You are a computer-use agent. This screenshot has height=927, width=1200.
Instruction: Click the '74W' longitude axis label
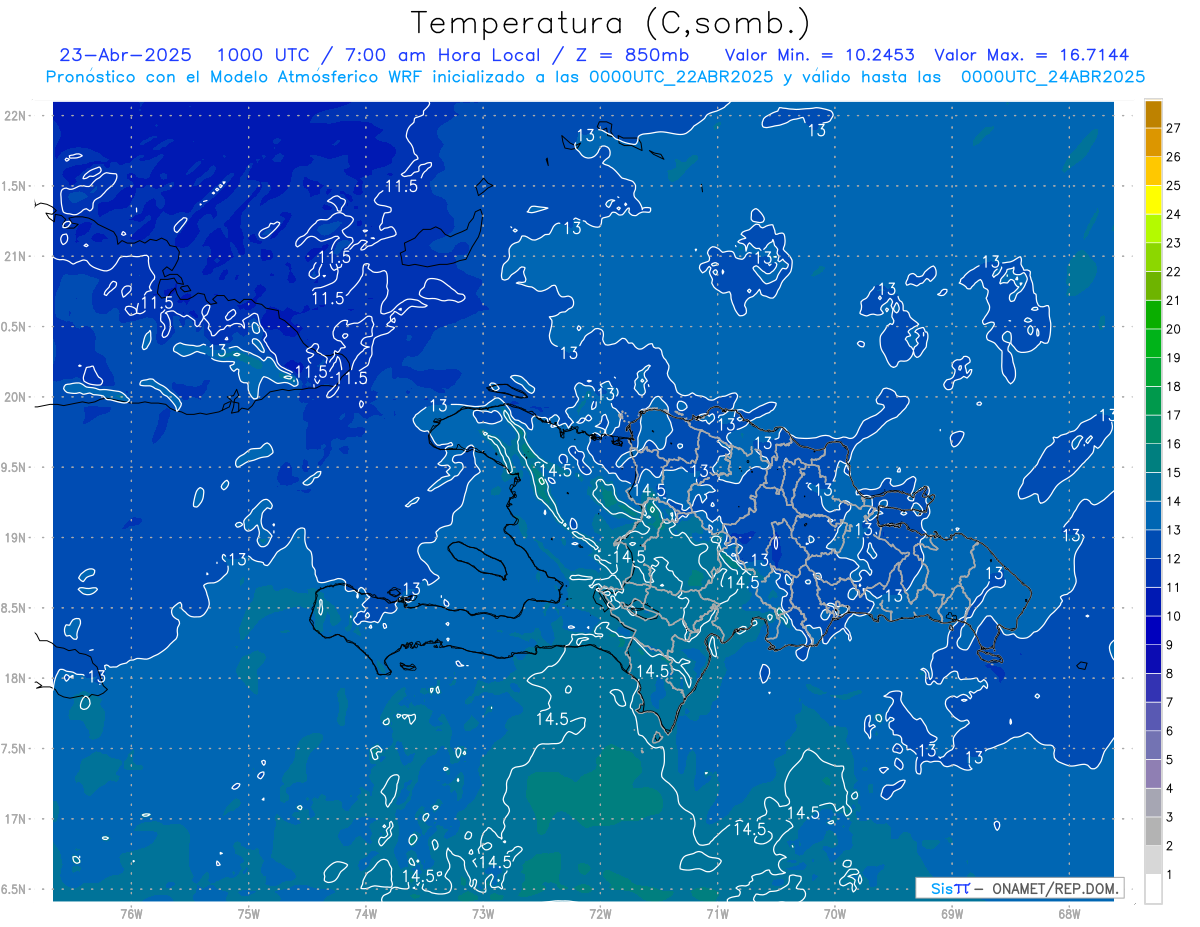tap(365, 913)
